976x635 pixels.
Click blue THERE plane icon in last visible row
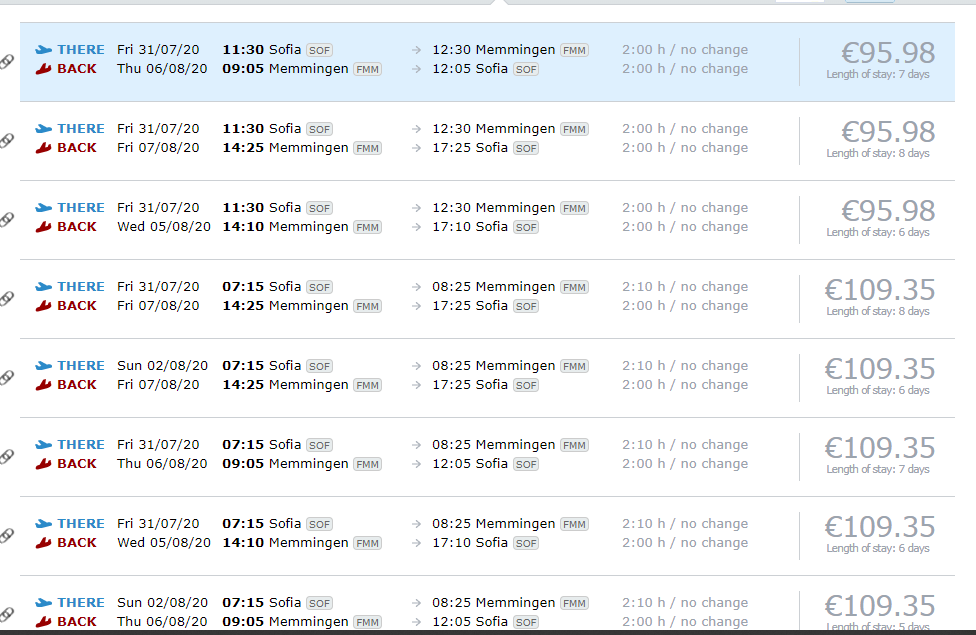(x=43, y=603)
